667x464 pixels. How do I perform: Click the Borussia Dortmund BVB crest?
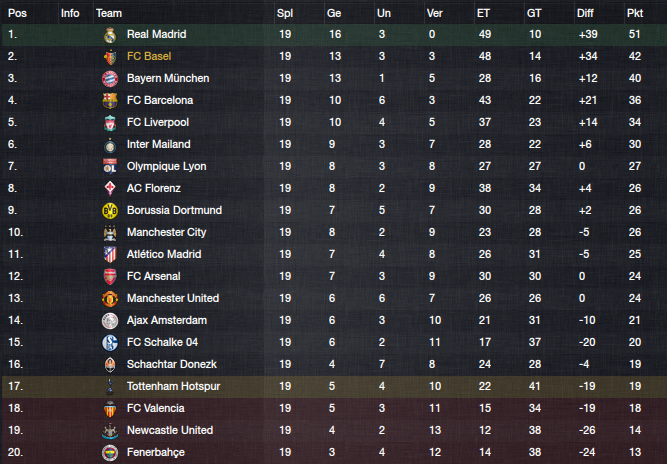pyautogui.click(x=110, y=211)
